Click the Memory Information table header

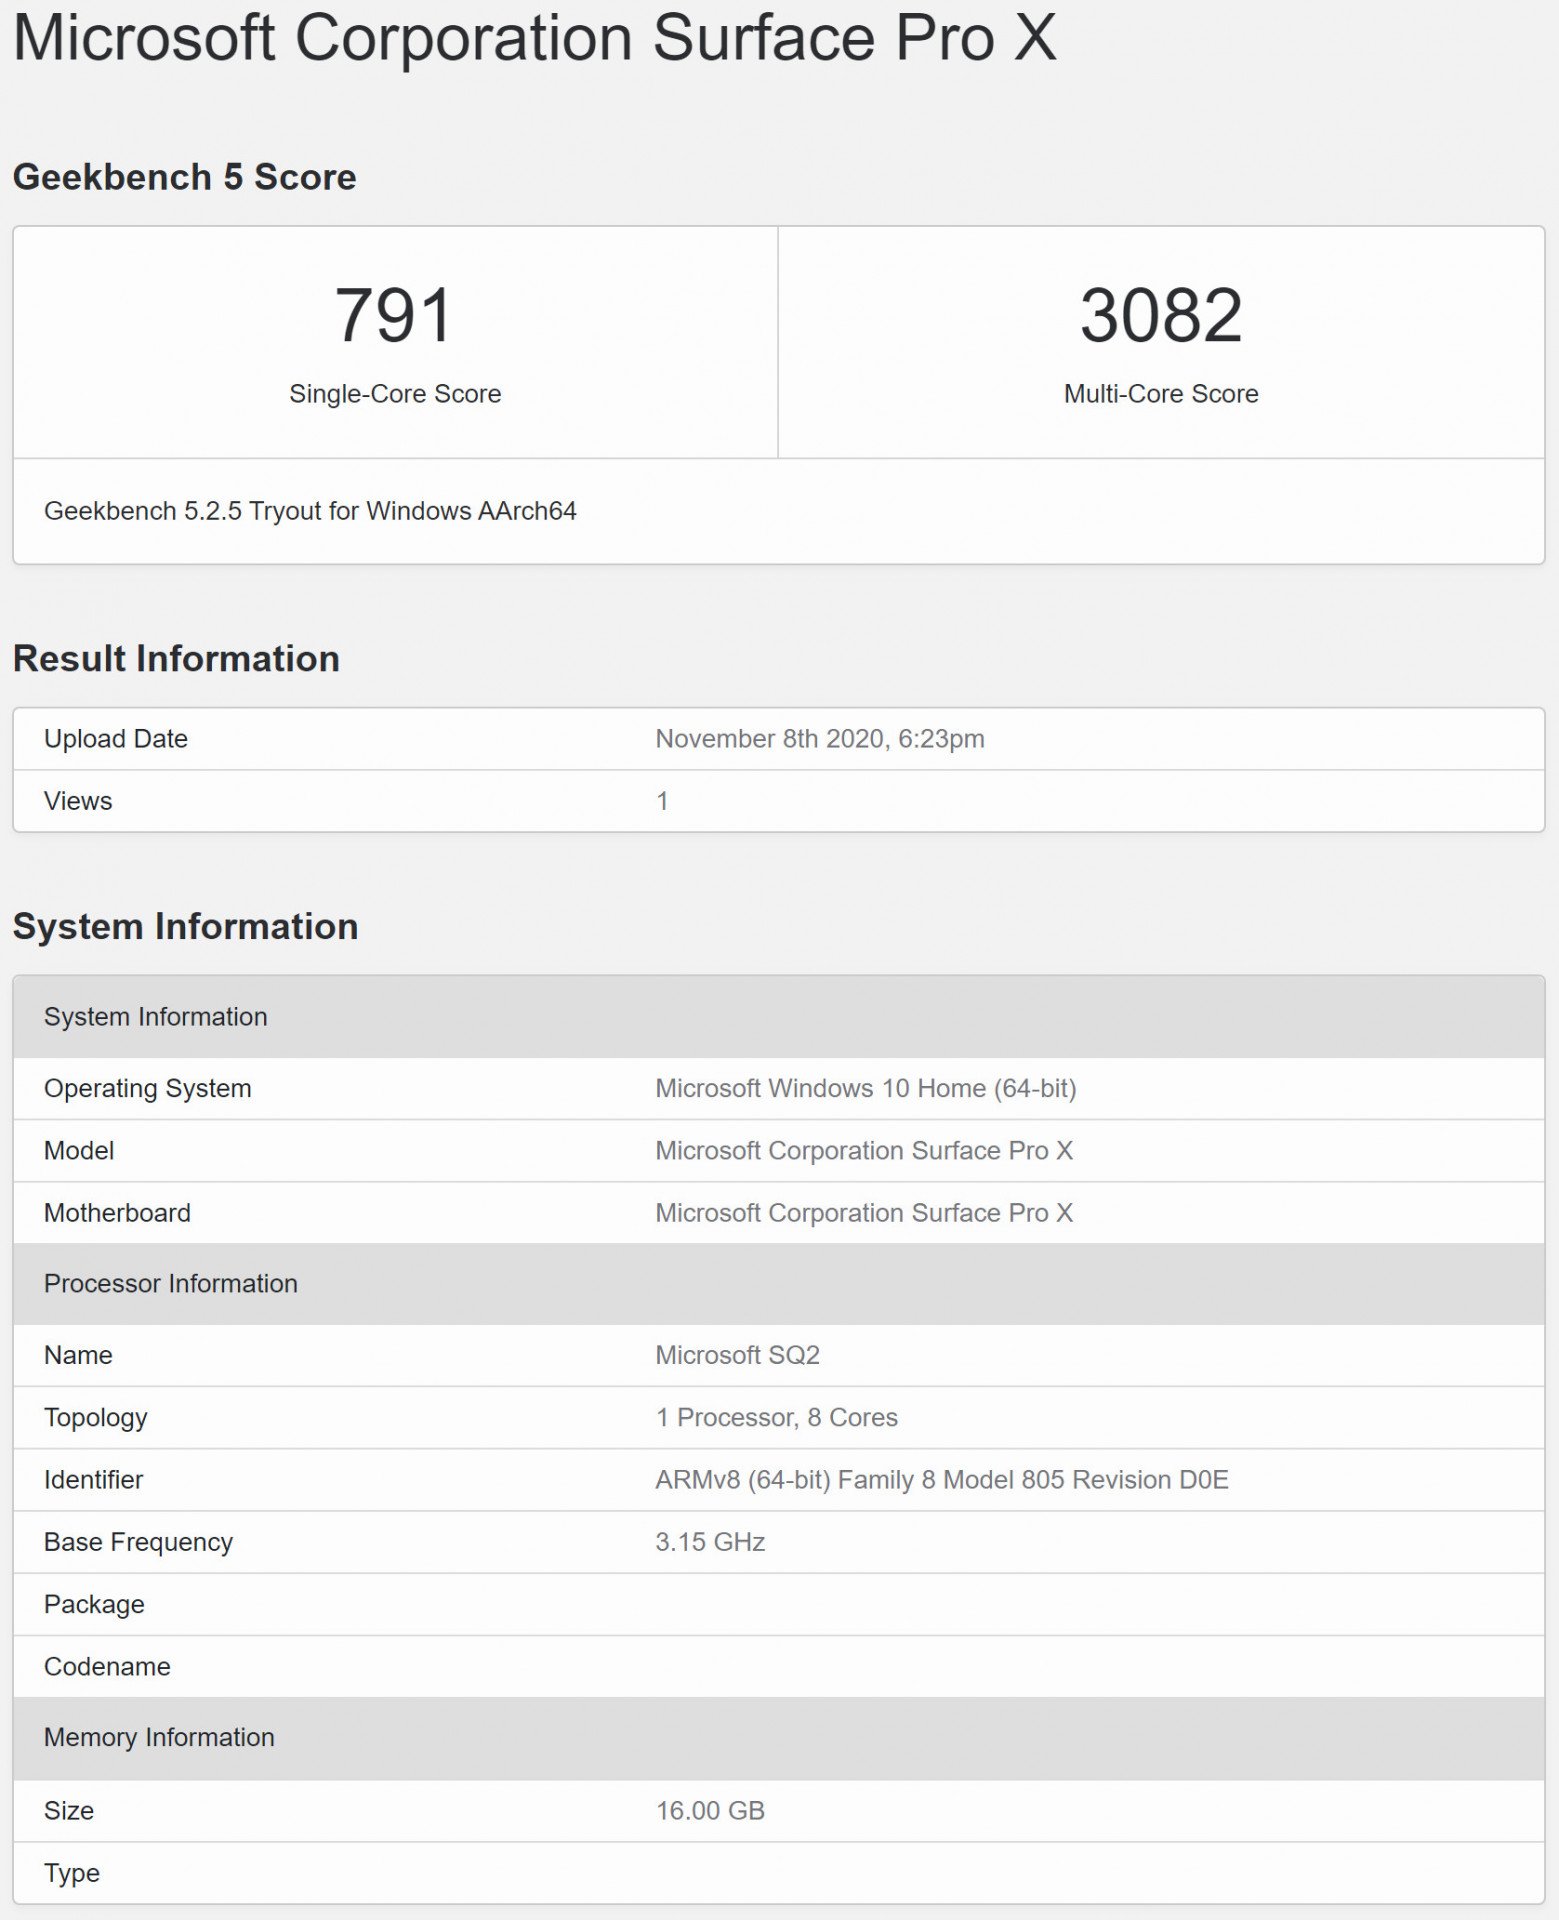pos(779,1738)
